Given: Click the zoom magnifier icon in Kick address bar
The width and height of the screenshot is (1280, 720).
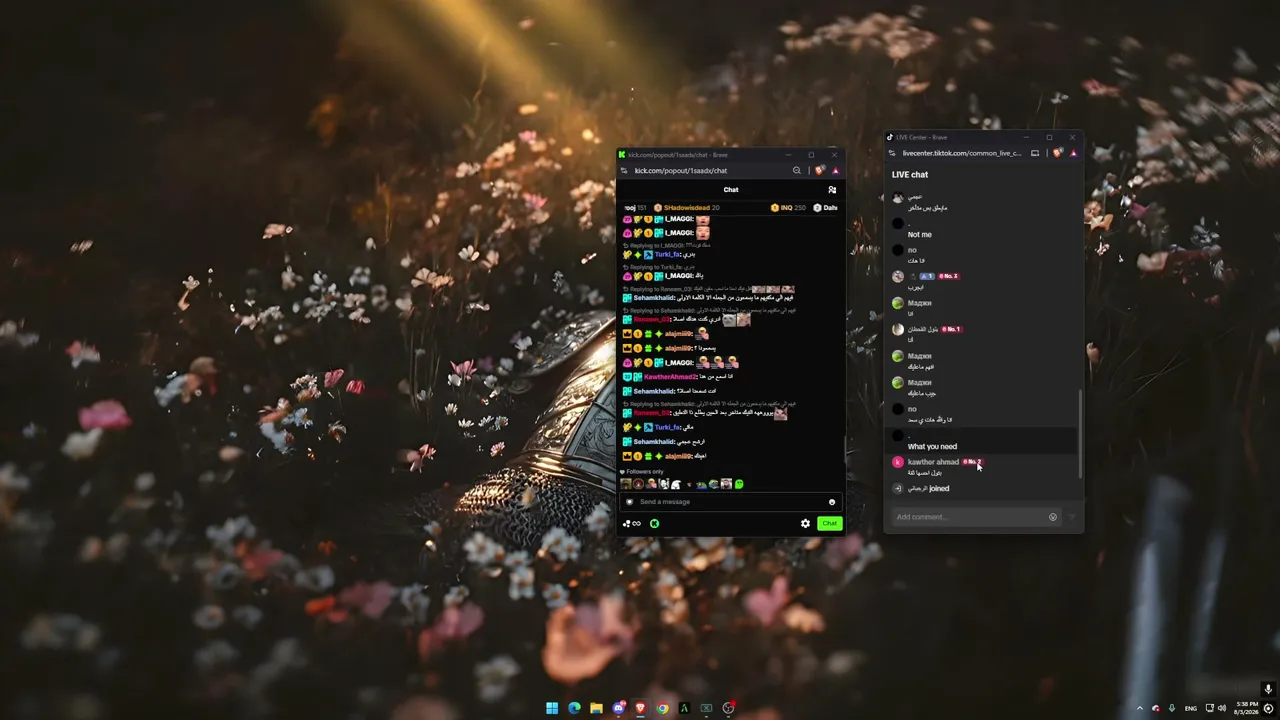Looking at the screenshot, I should tap(797, 171).
